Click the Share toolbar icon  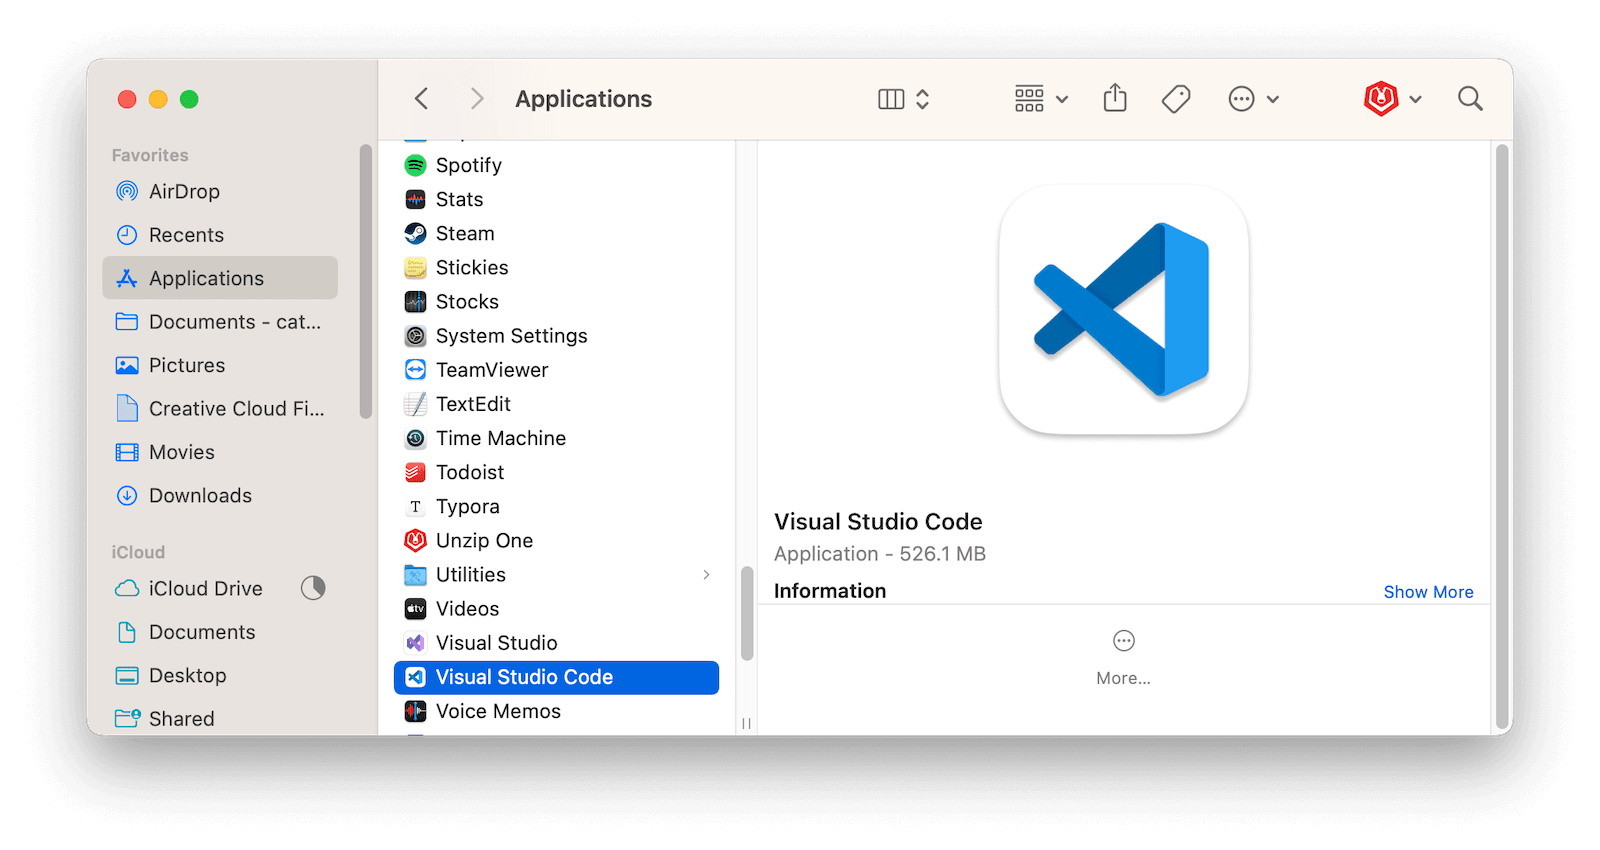(1115, 99)
